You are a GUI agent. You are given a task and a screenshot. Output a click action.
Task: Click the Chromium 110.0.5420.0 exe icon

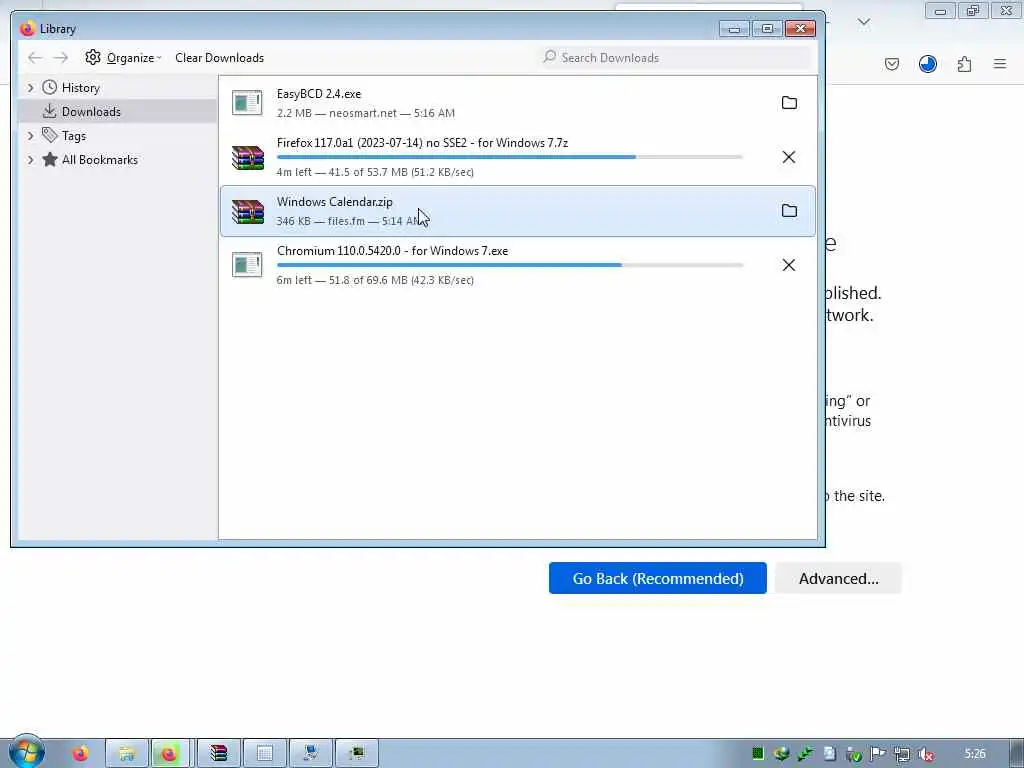click(x=247, y=264)
